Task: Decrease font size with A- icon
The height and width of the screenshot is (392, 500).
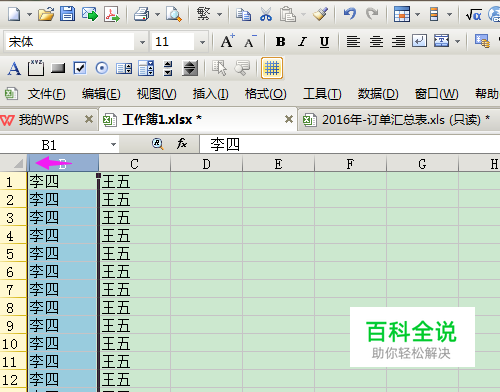Action: [x=250, y=42]
